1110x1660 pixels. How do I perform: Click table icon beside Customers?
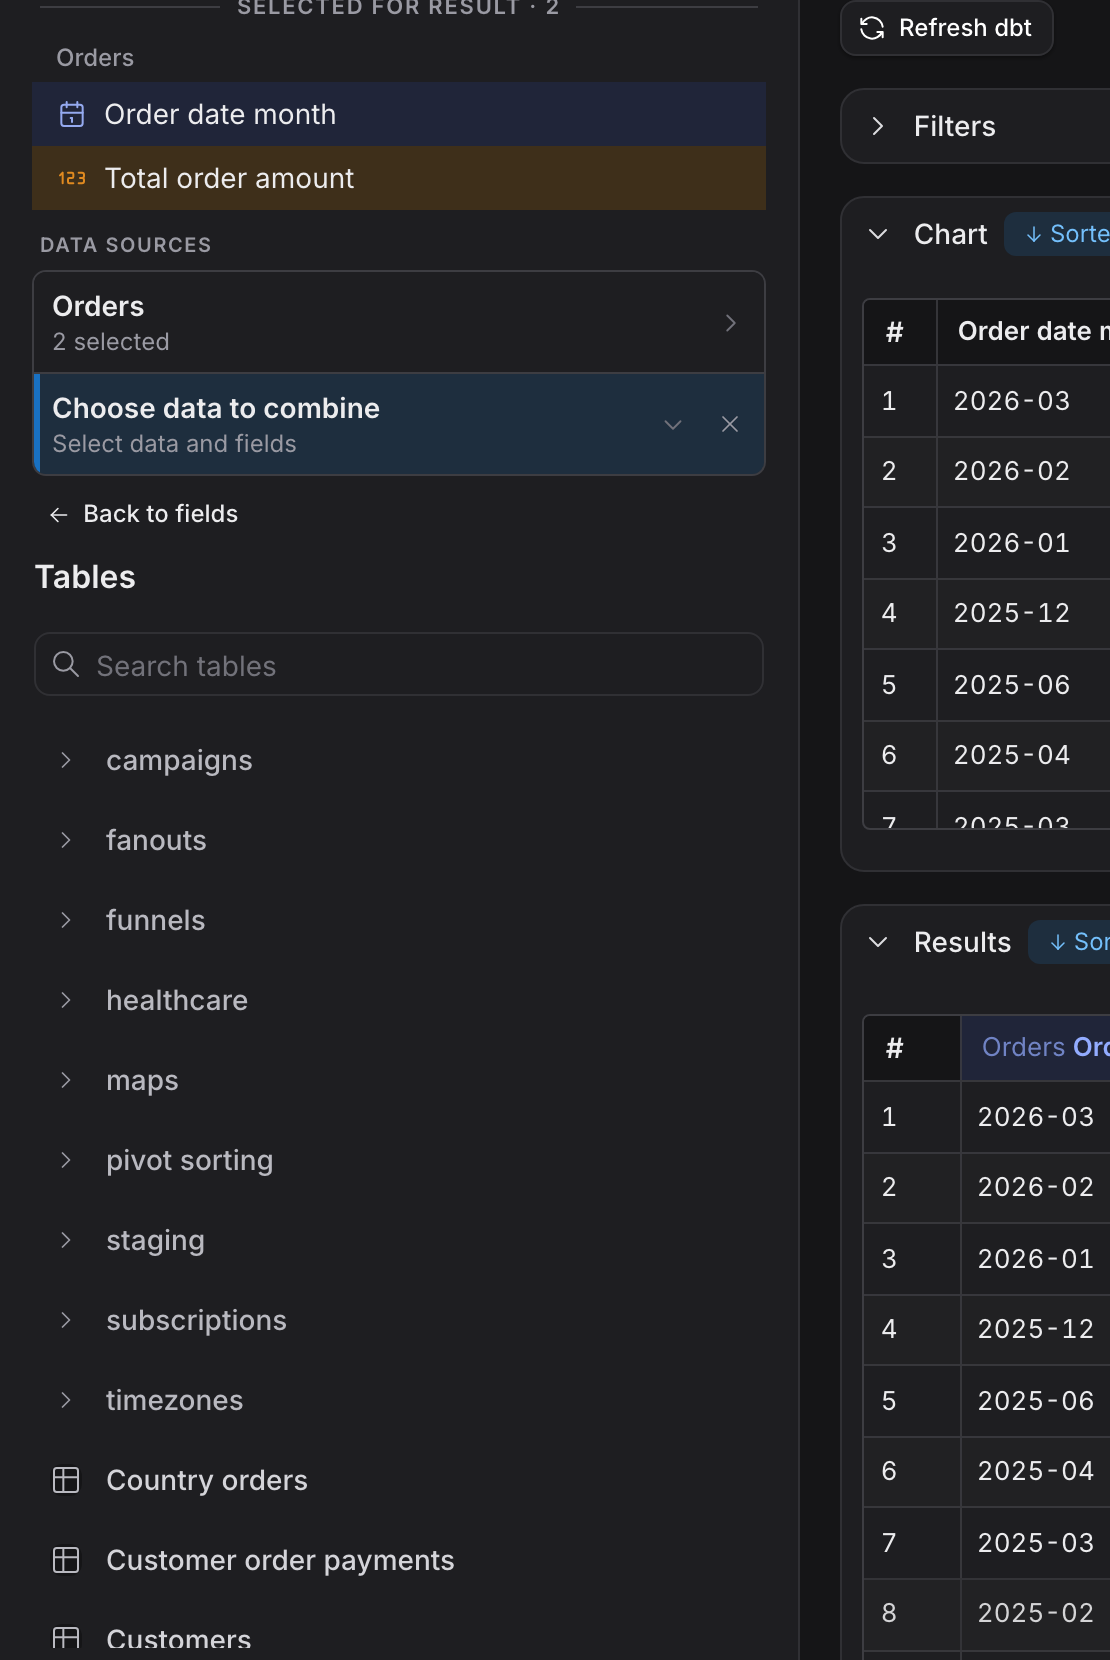pyautogui.click(x=66, y=1639)
